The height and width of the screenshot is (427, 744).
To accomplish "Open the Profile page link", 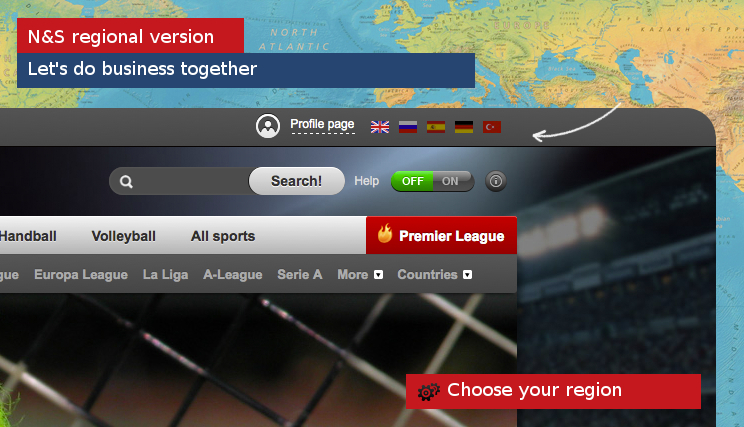I will tap(322, 124).
